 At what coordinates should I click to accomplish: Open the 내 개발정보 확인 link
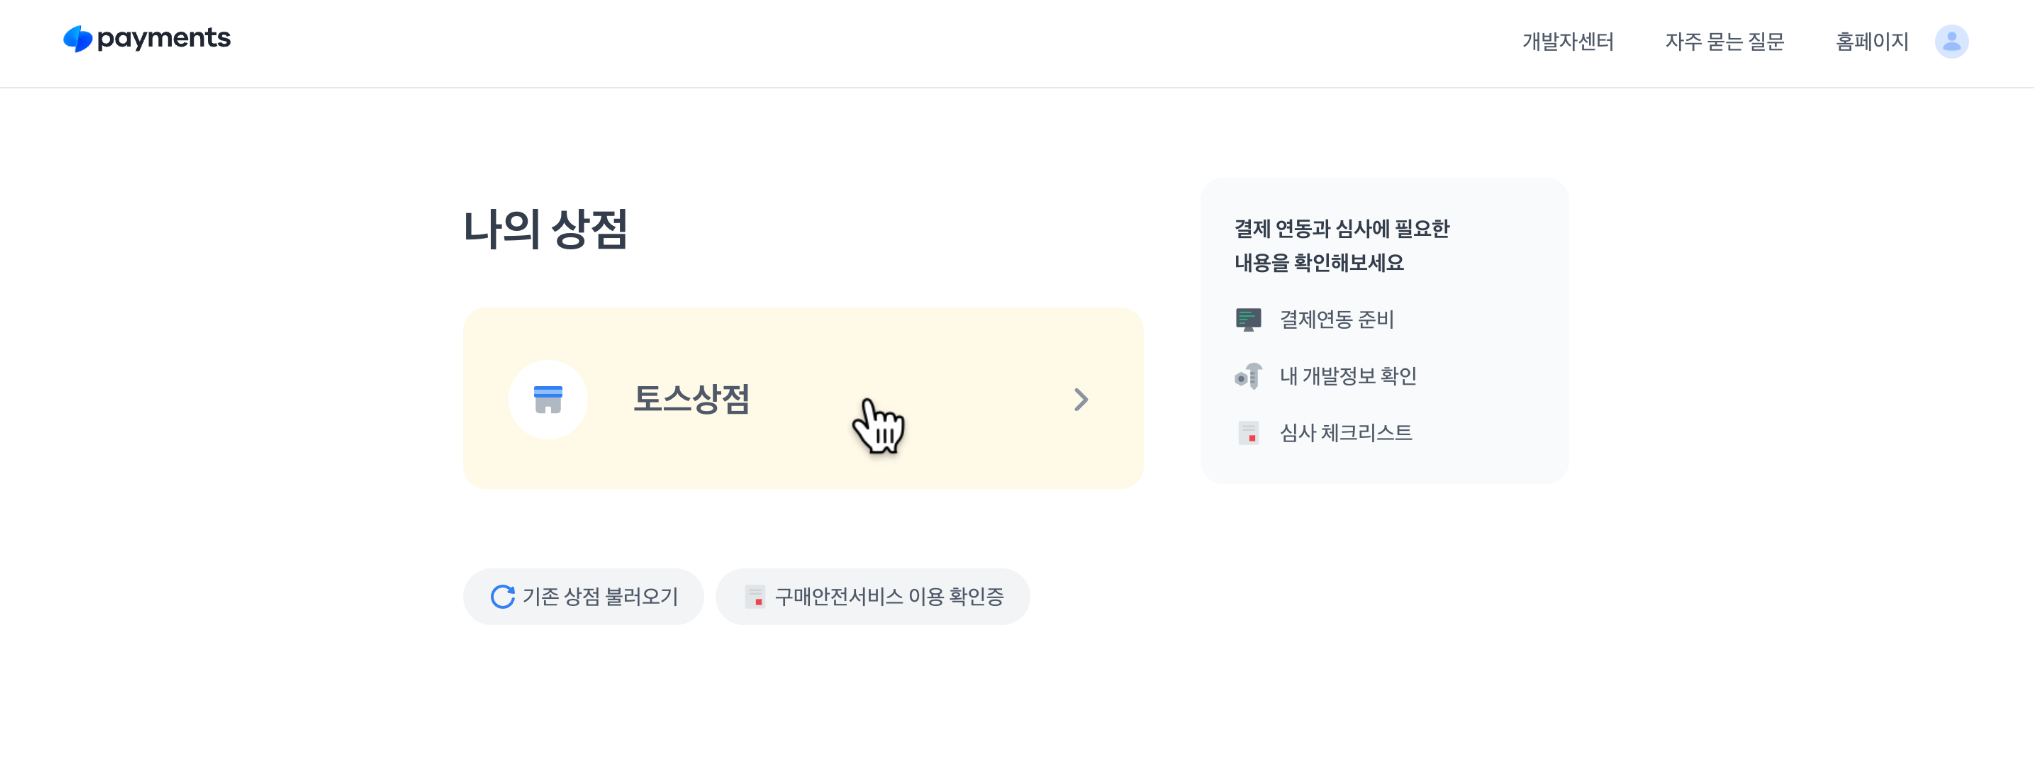coord(1348,377)
